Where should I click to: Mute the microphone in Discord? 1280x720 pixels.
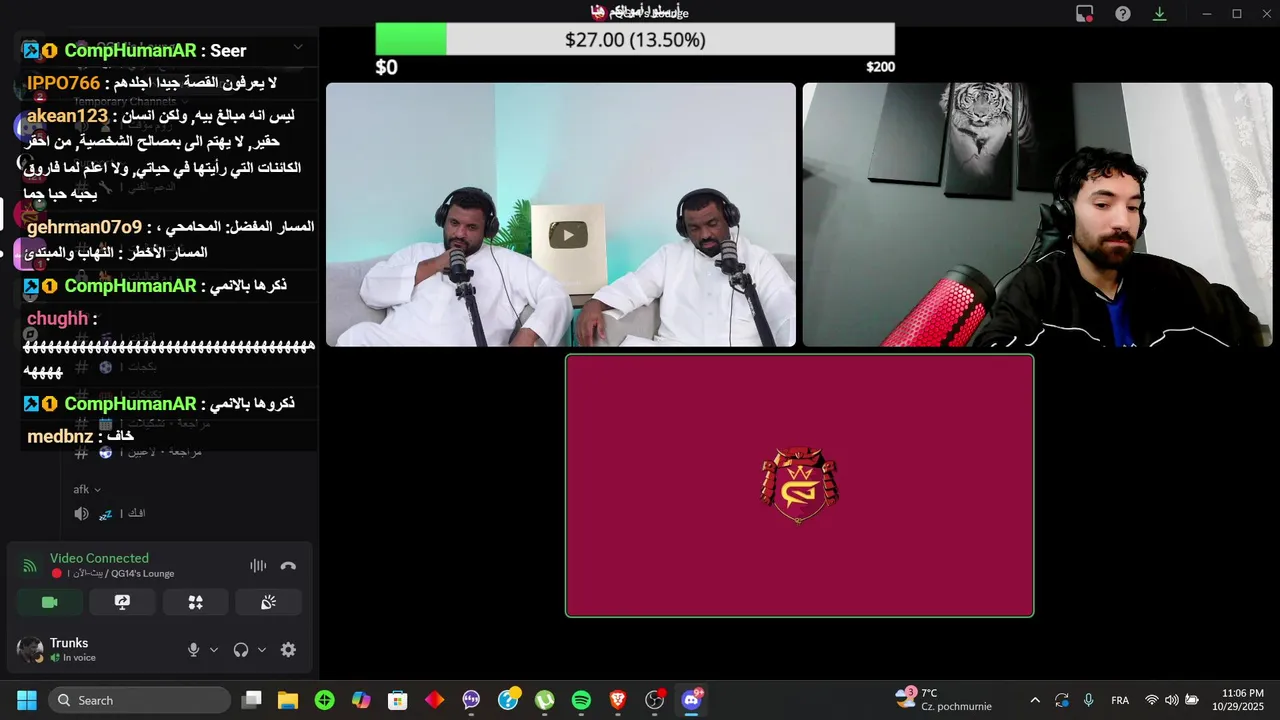click(x=194, y=650)
